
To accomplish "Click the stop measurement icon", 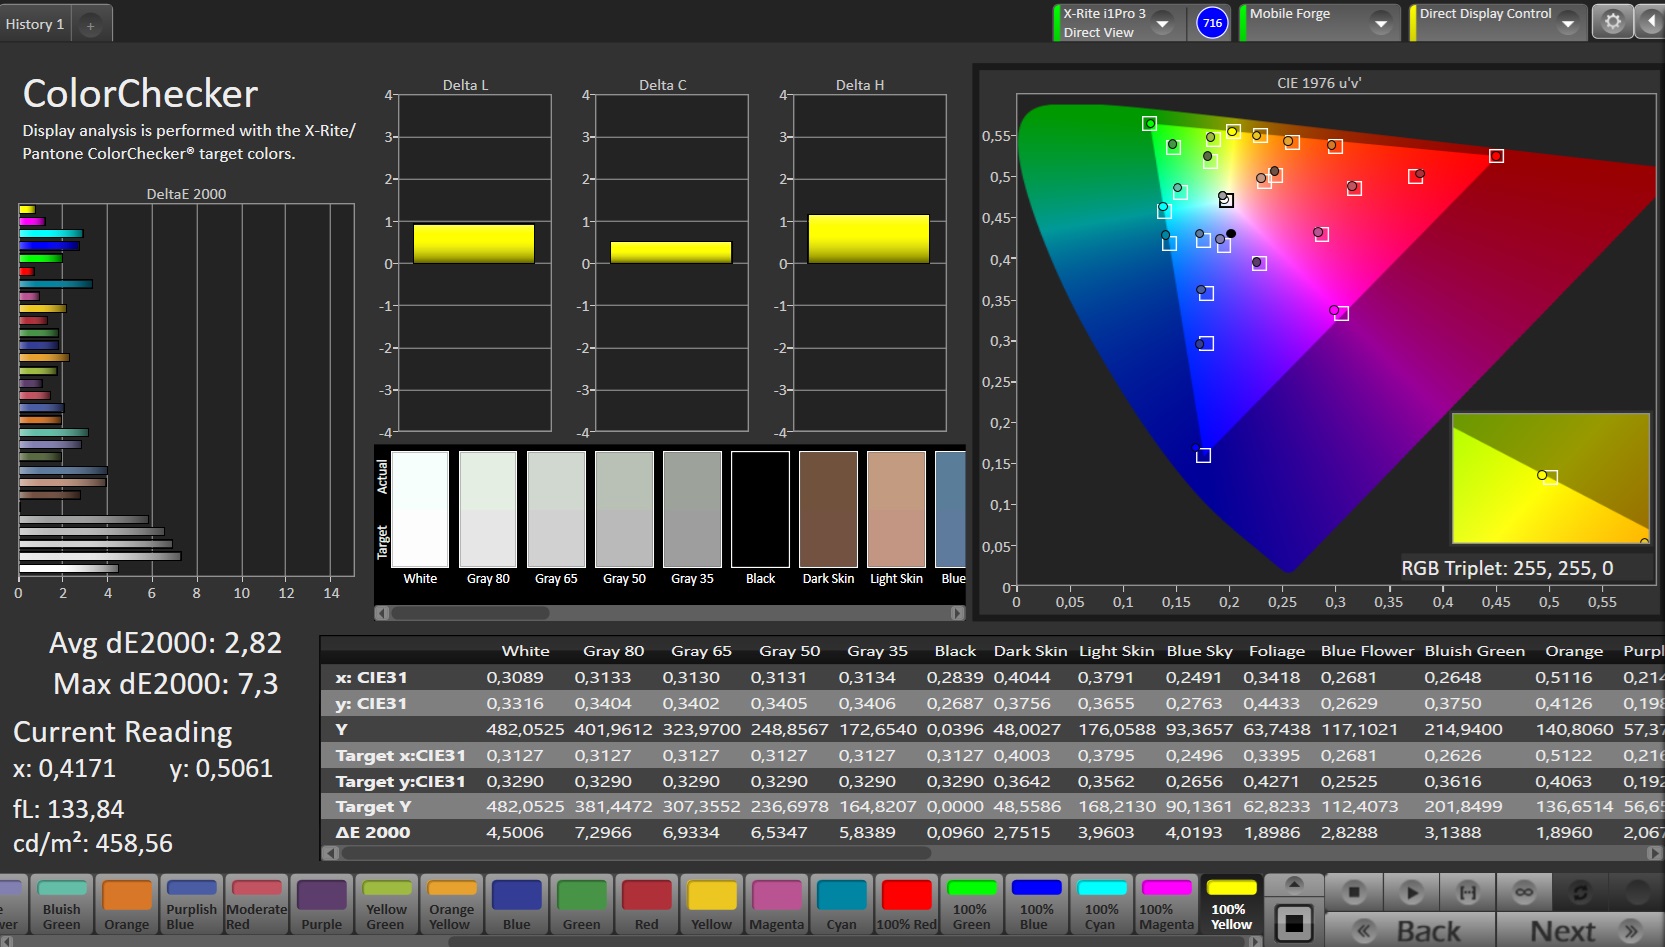I will [x=1354, y=891].
